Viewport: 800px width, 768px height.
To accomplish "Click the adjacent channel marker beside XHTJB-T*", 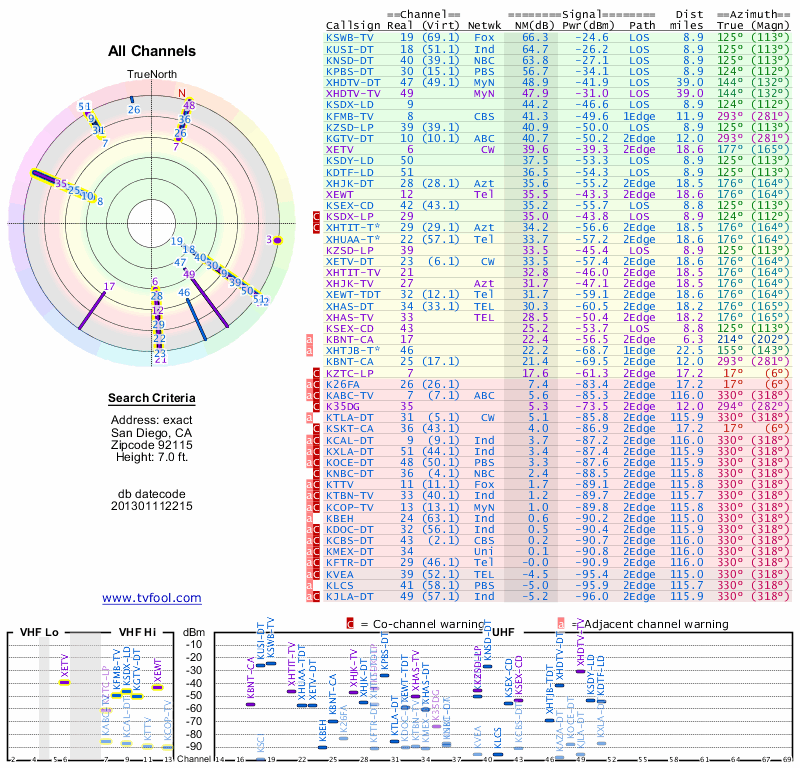I will pos(309,351).
